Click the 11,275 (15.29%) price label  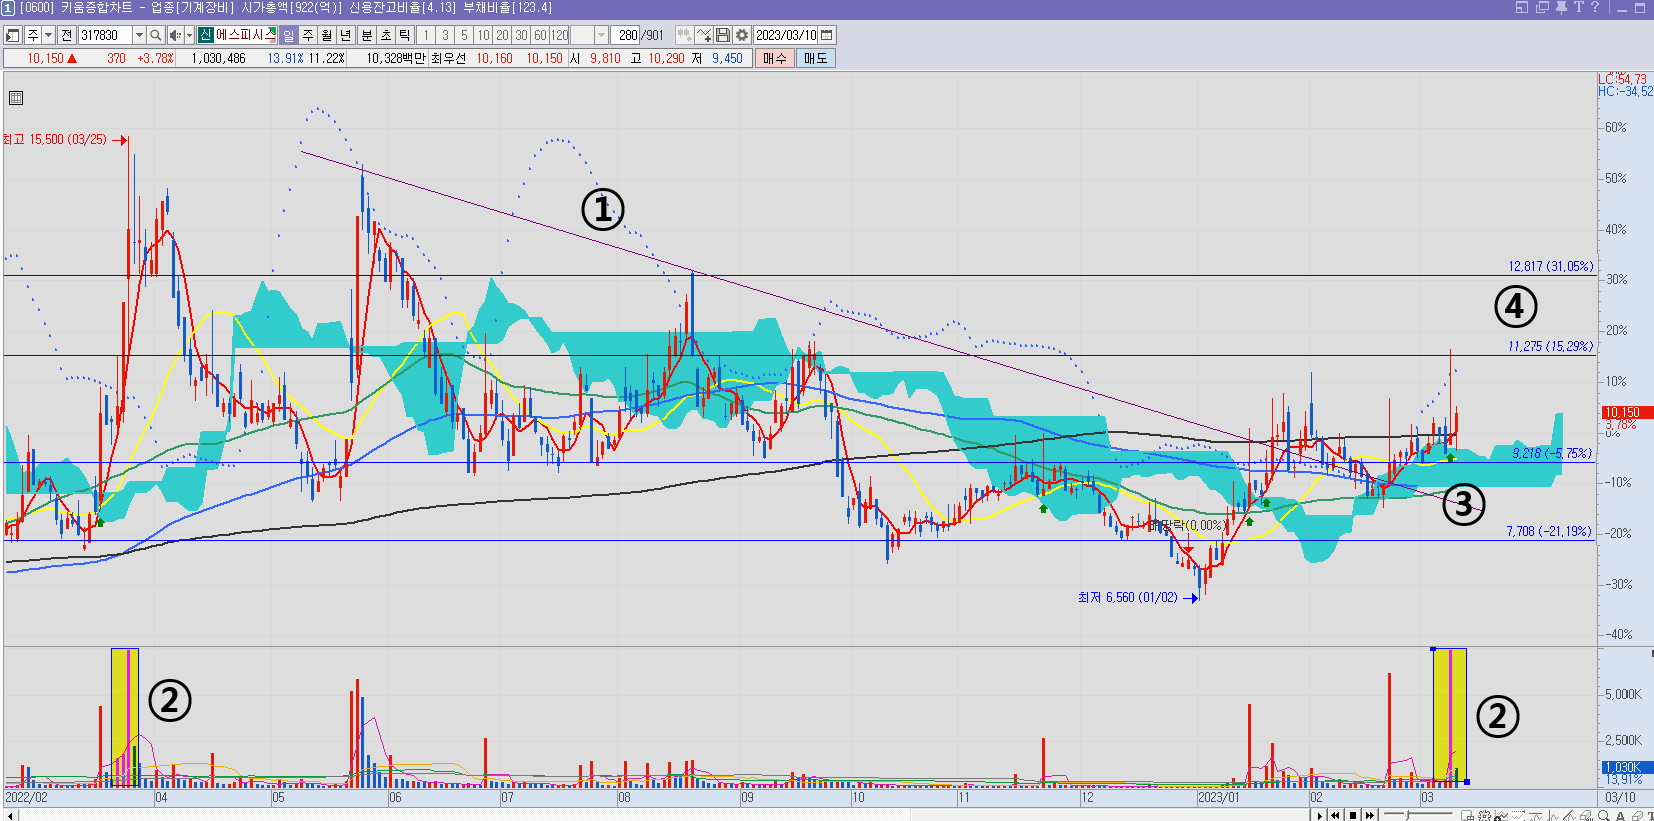click(1550, 346)
